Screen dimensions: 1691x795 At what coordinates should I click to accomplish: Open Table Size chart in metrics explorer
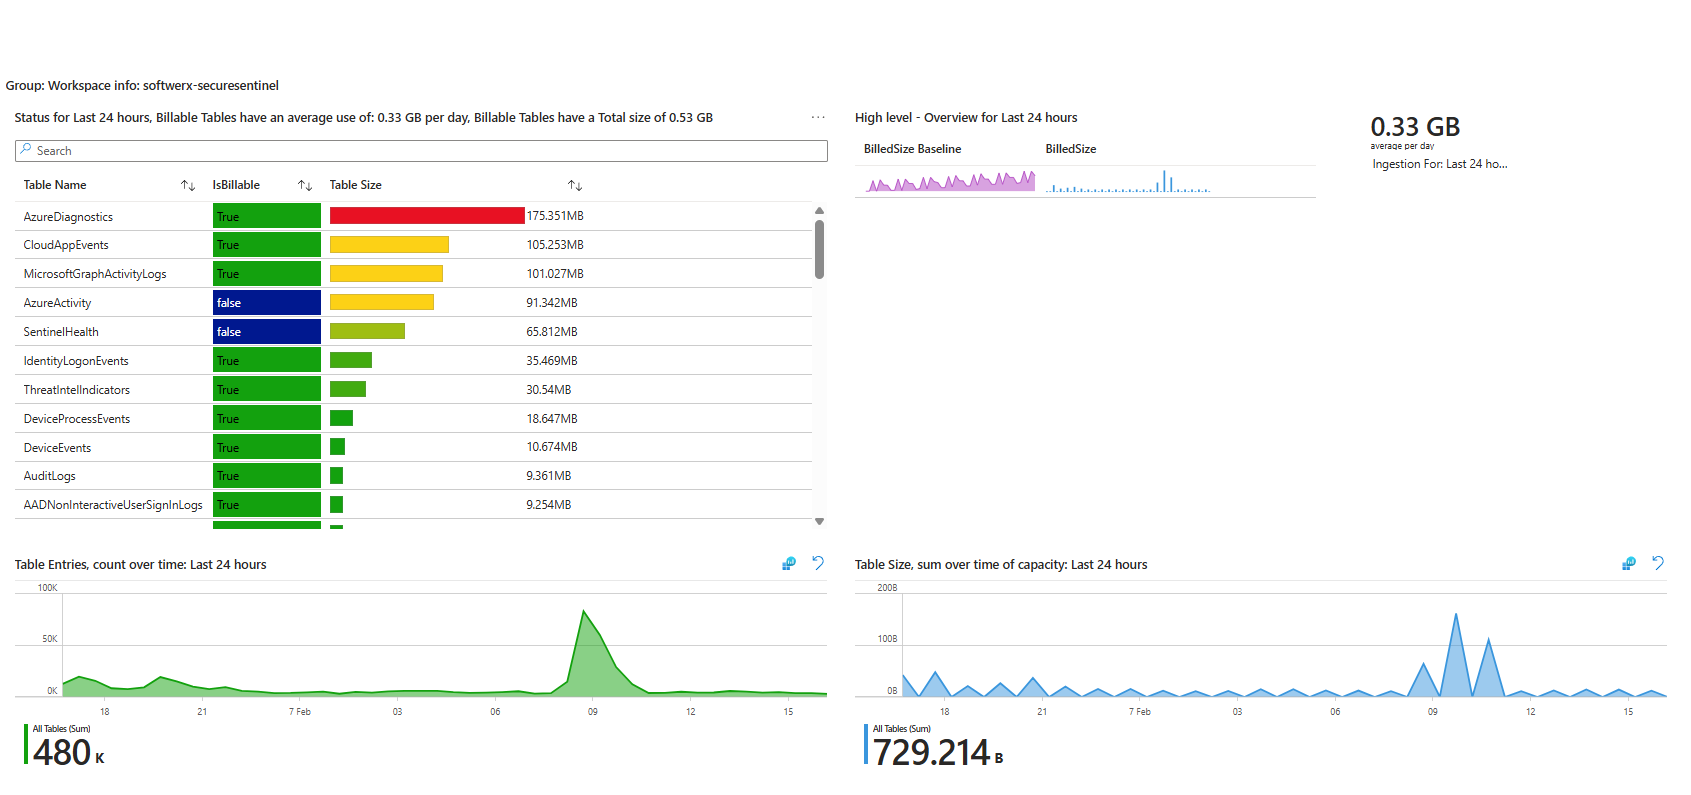[x=1629, y=564]
